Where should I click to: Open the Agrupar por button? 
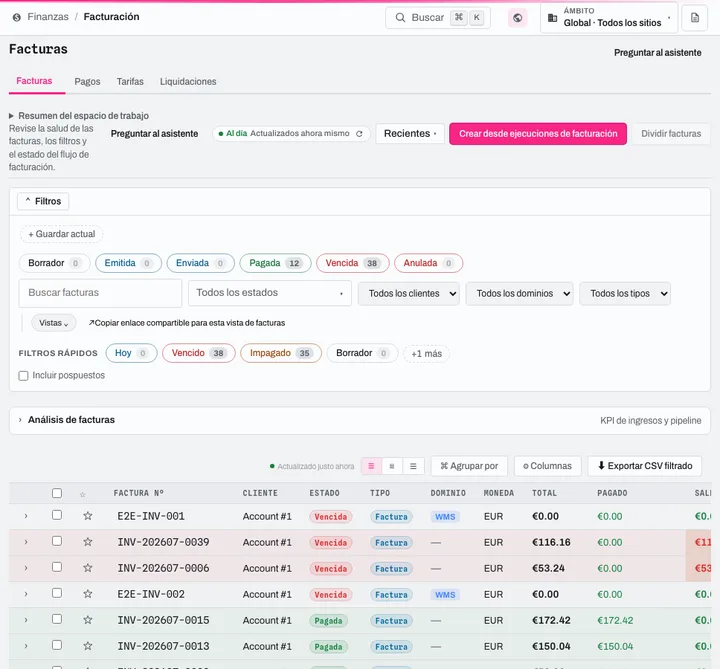tap(469, 466)
